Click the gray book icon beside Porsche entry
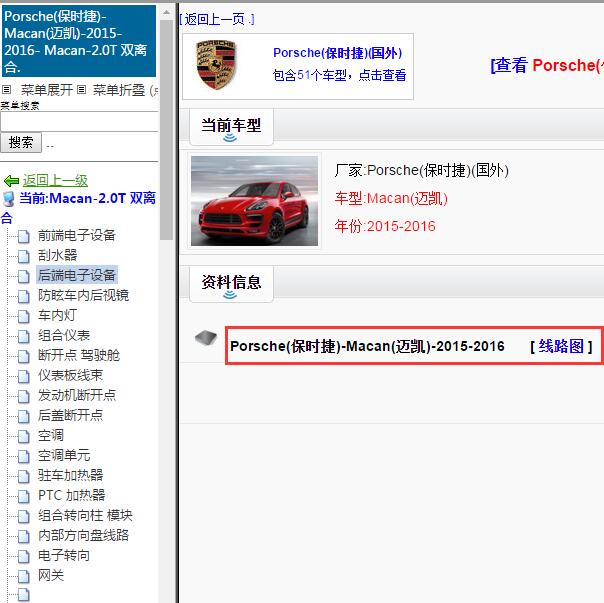Screen dimensions: 604x603 click(x=206, y=338)
